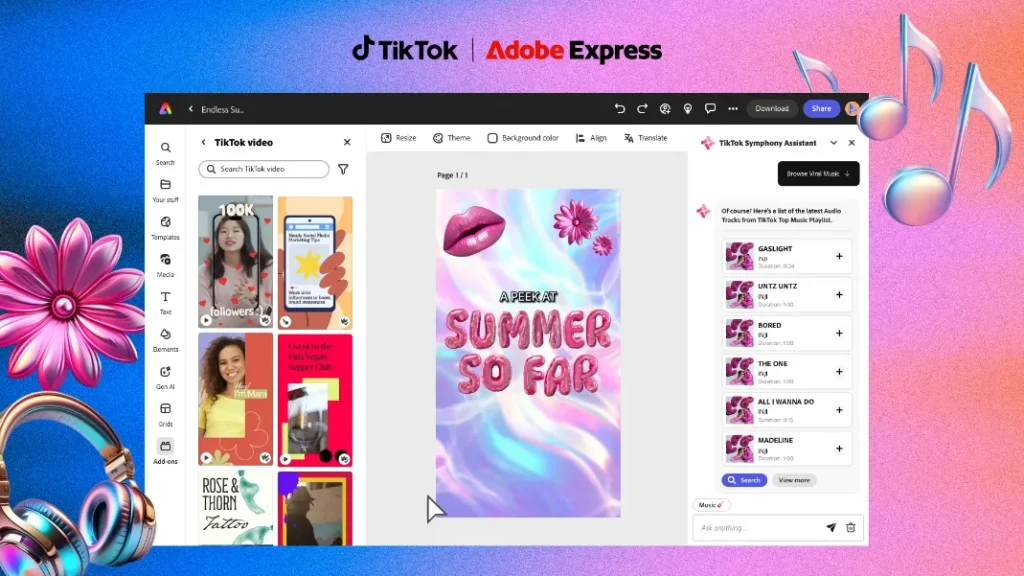Image resolution: width=1024 pixels, height=576 pixels.
Task: Click the Download button
Action: point(772,108)
